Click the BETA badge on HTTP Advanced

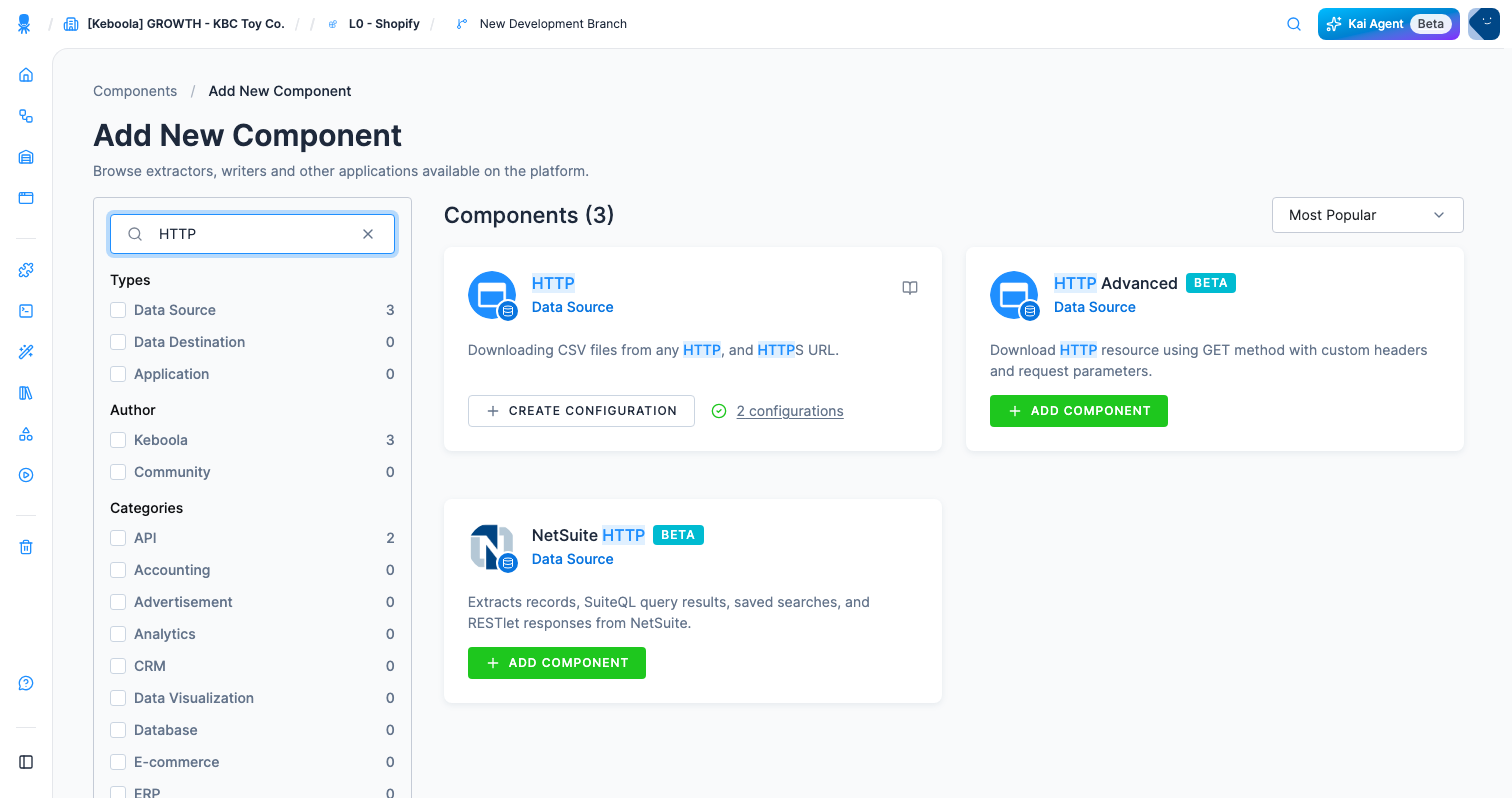tap(1211, 283)
